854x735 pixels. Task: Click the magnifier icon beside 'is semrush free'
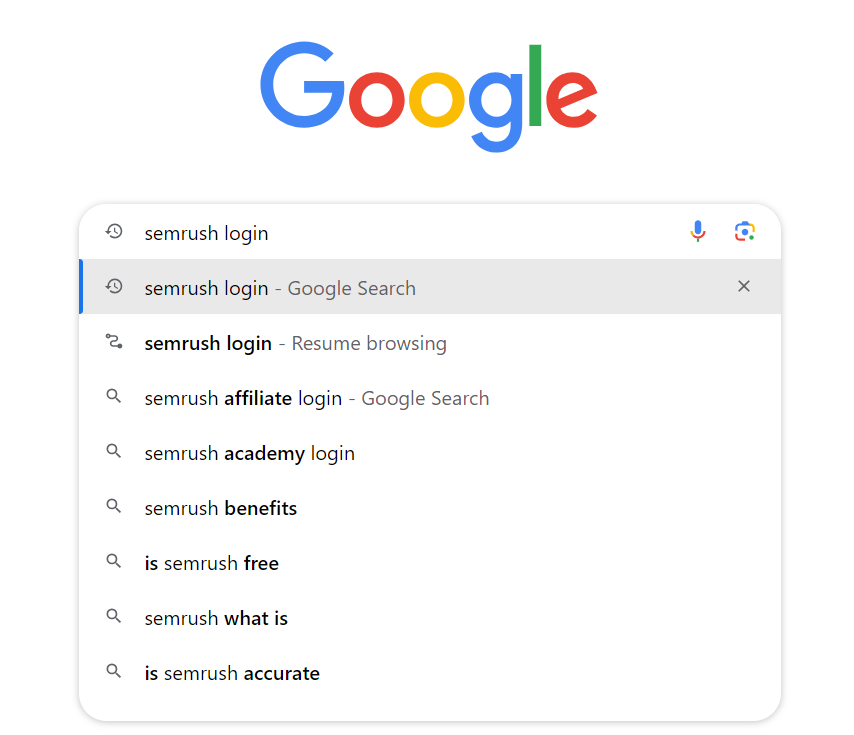113,562
